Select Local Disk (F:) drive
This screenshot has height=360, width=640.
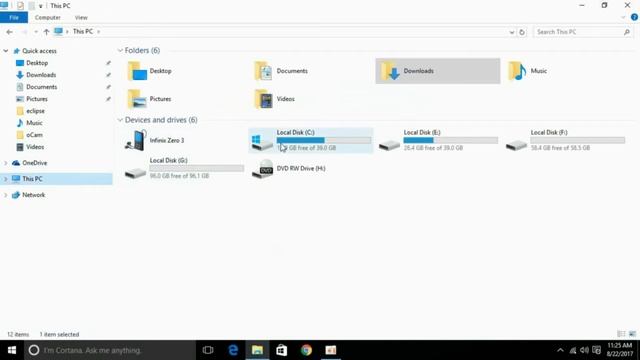565,140
